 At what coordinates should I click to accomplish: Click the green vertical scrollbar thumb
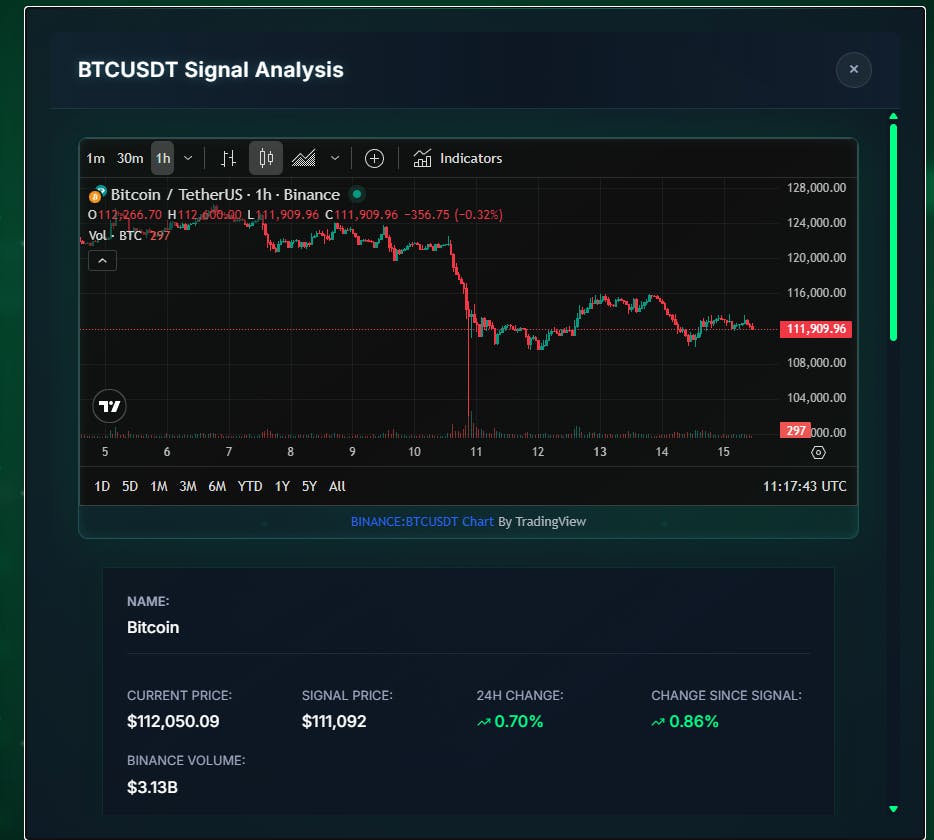(893, 232)
